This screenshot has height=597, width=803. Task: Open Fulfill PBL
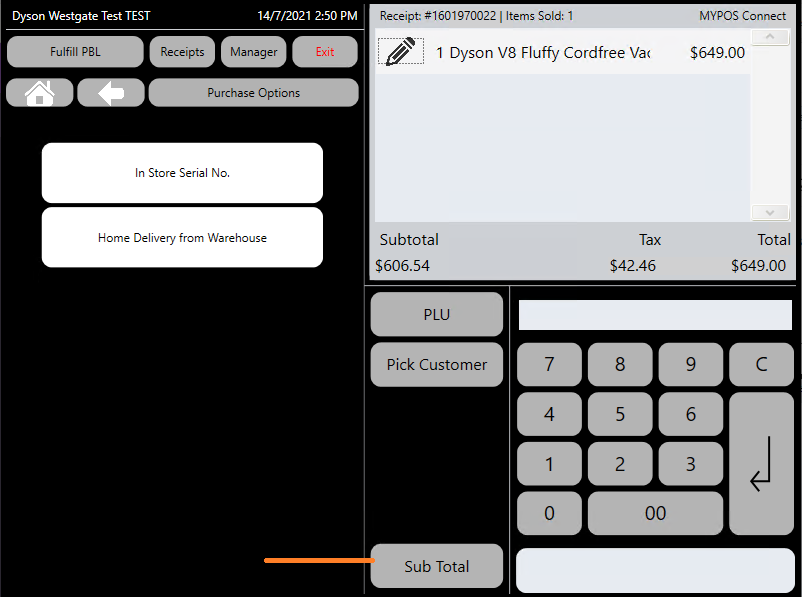tap(75, 52)
